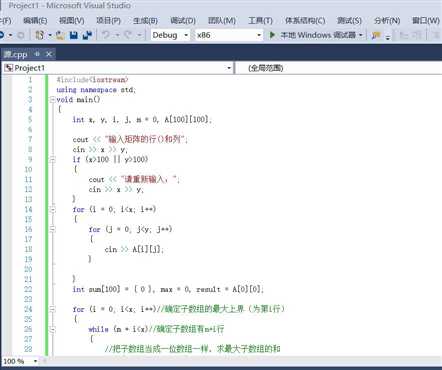Click the Undo arrow icon
Viewport: 442px width, 370px height.
106,35
